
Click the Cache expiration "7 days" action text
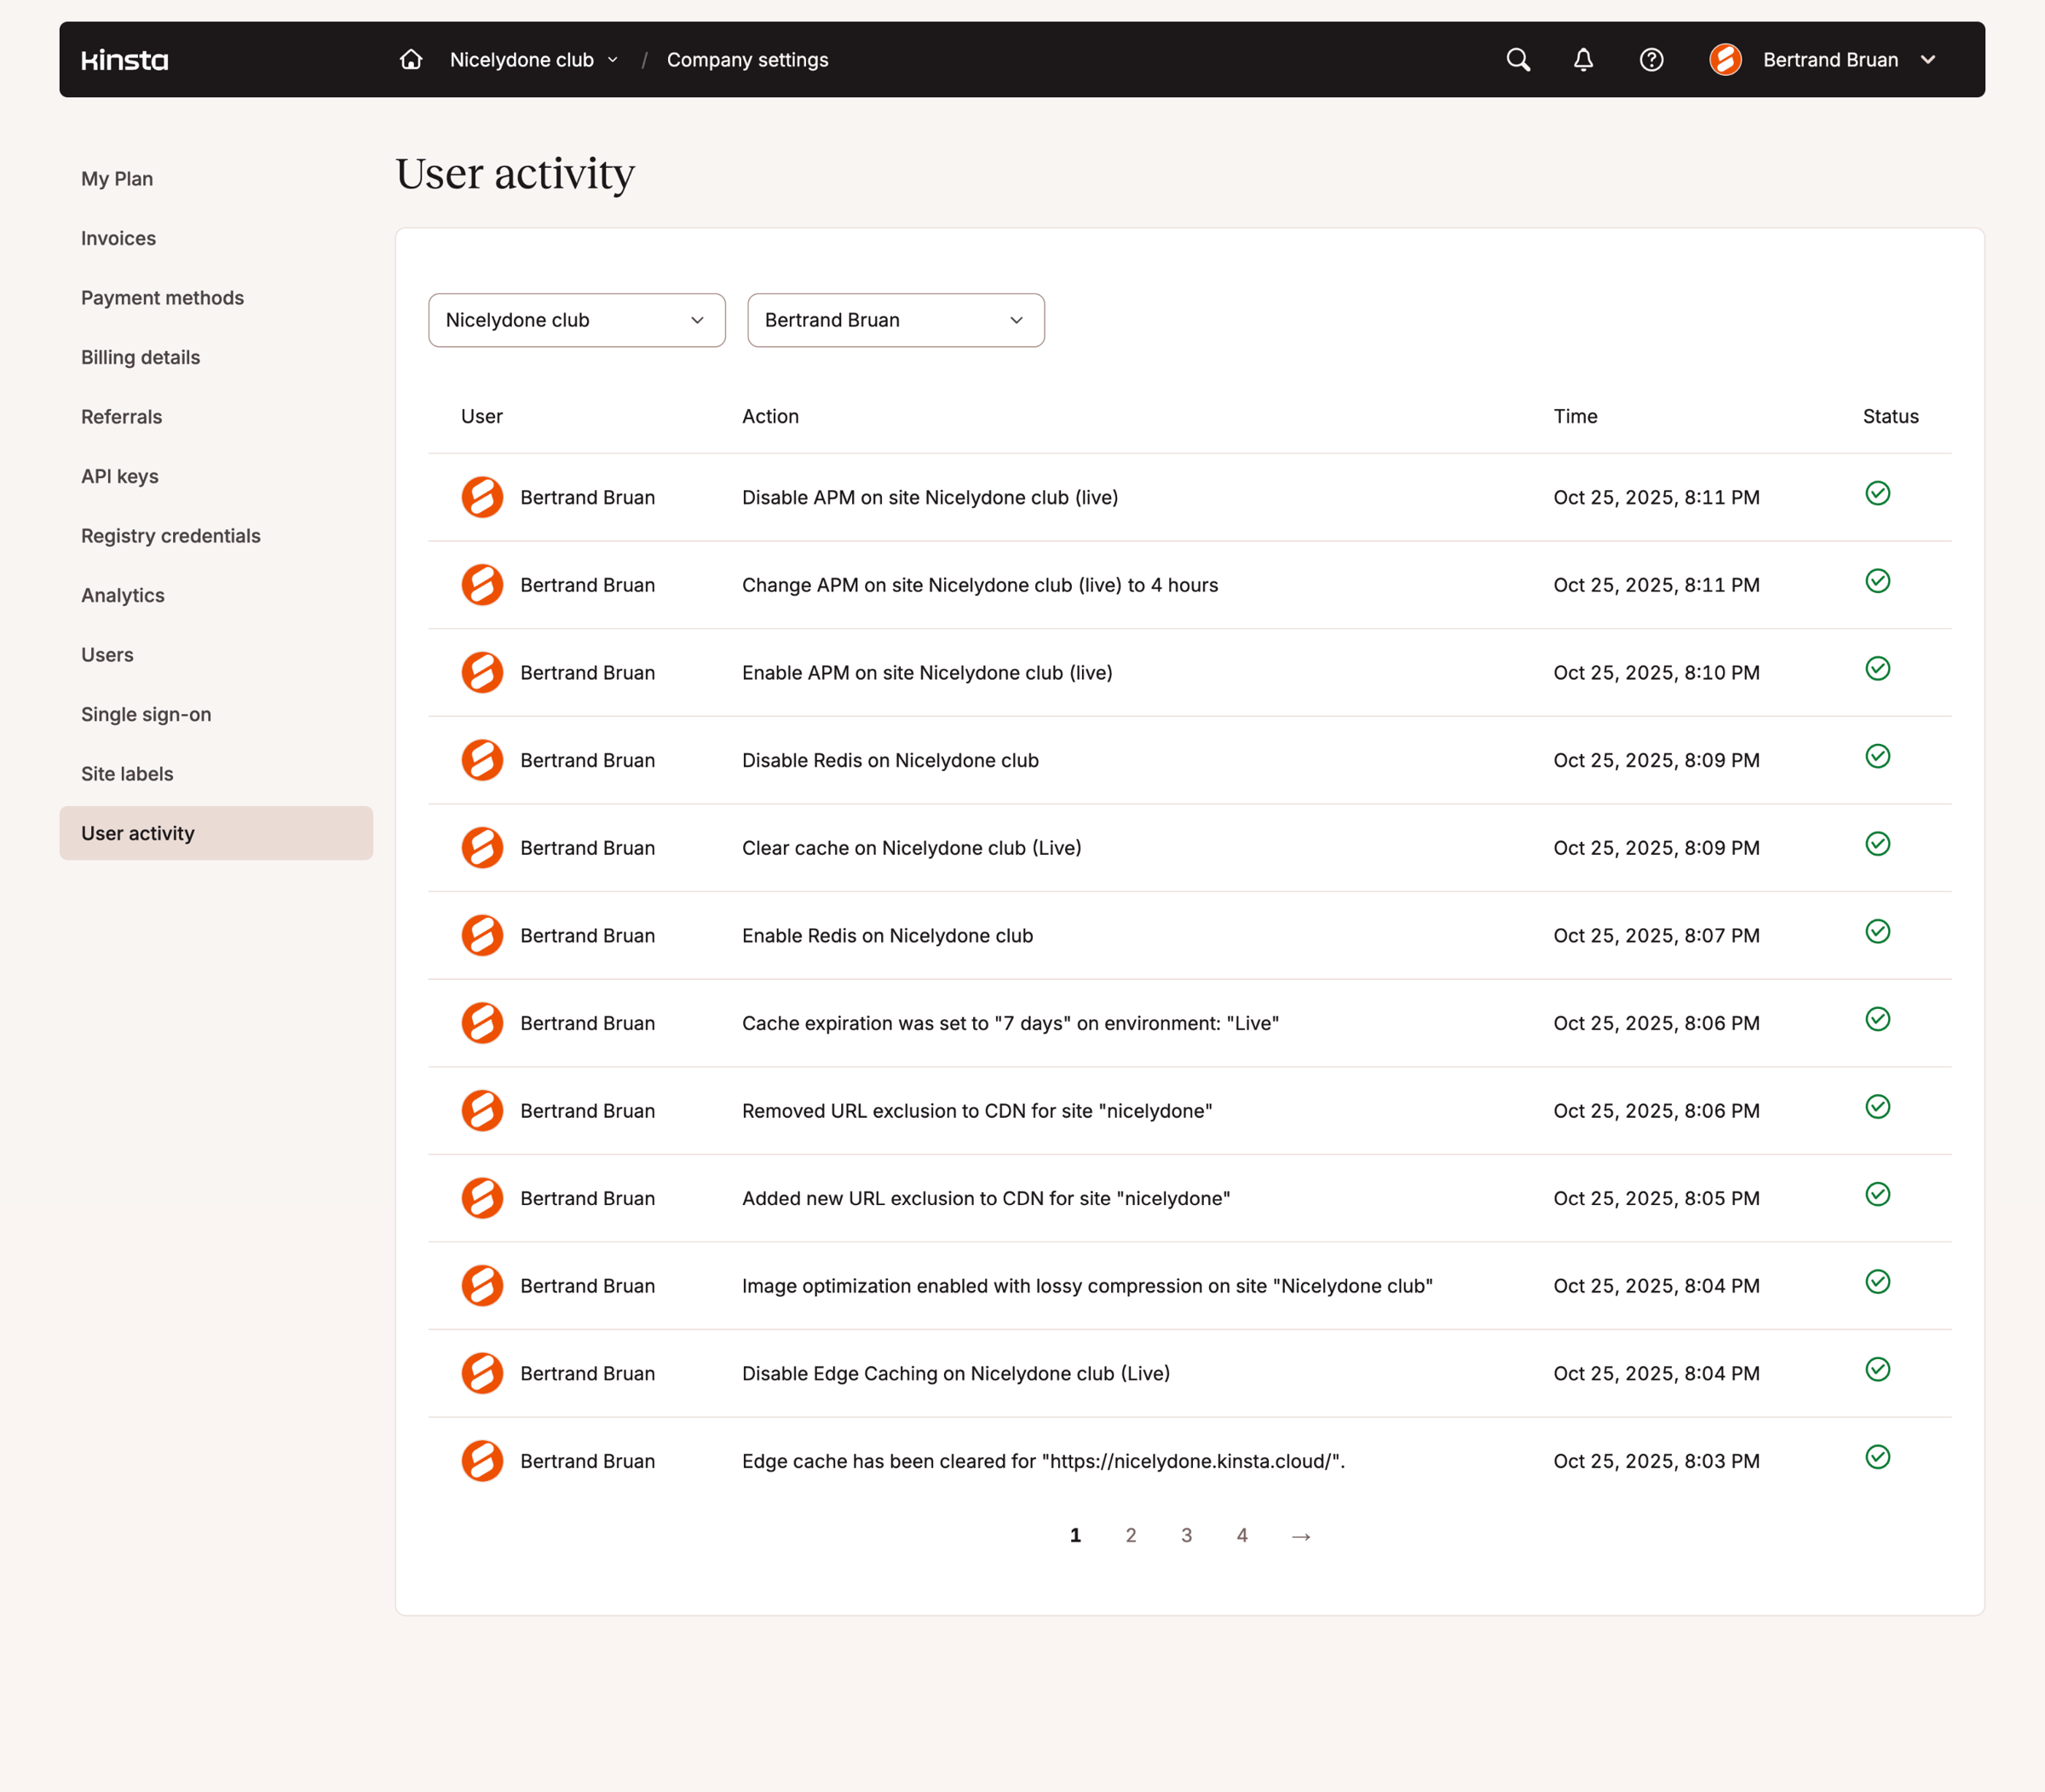[x=1011, y=1023]
